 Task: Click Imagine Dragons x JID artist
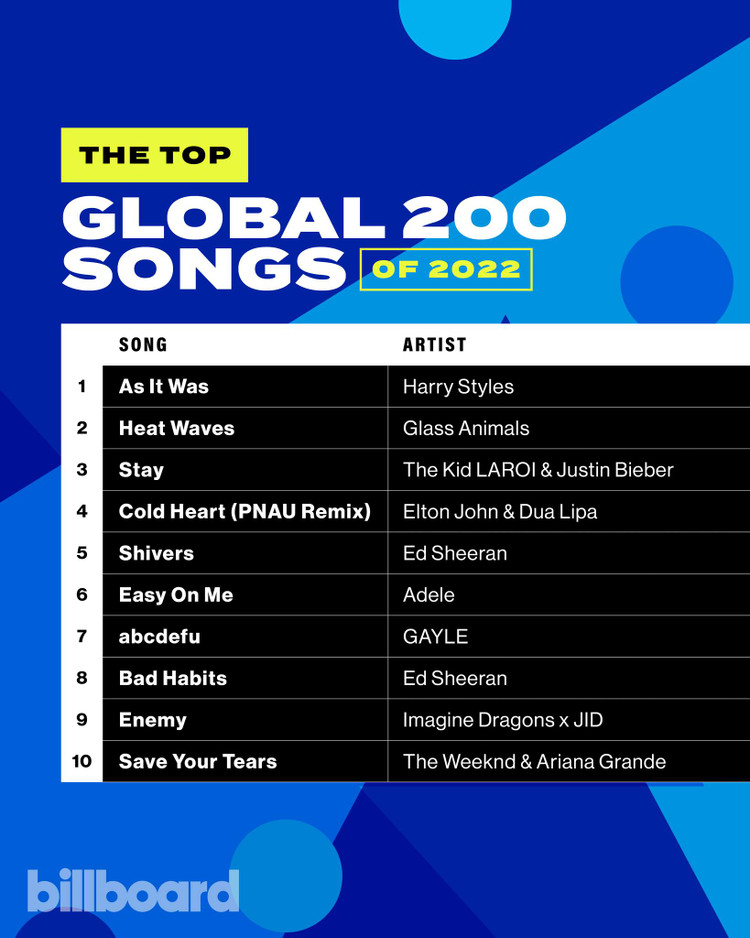coord(503,720)
